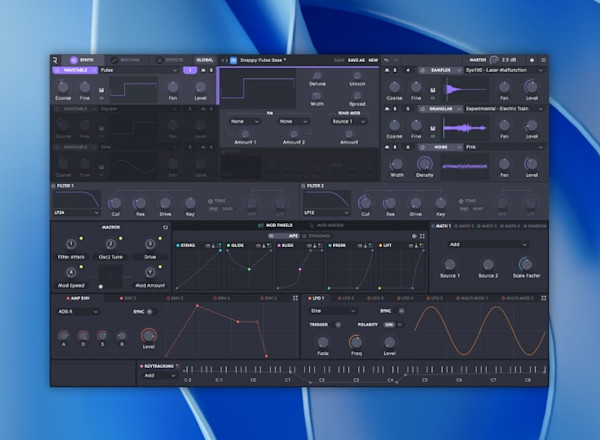Open the ADS-R envelope mode dropdown

coord(77,311)
